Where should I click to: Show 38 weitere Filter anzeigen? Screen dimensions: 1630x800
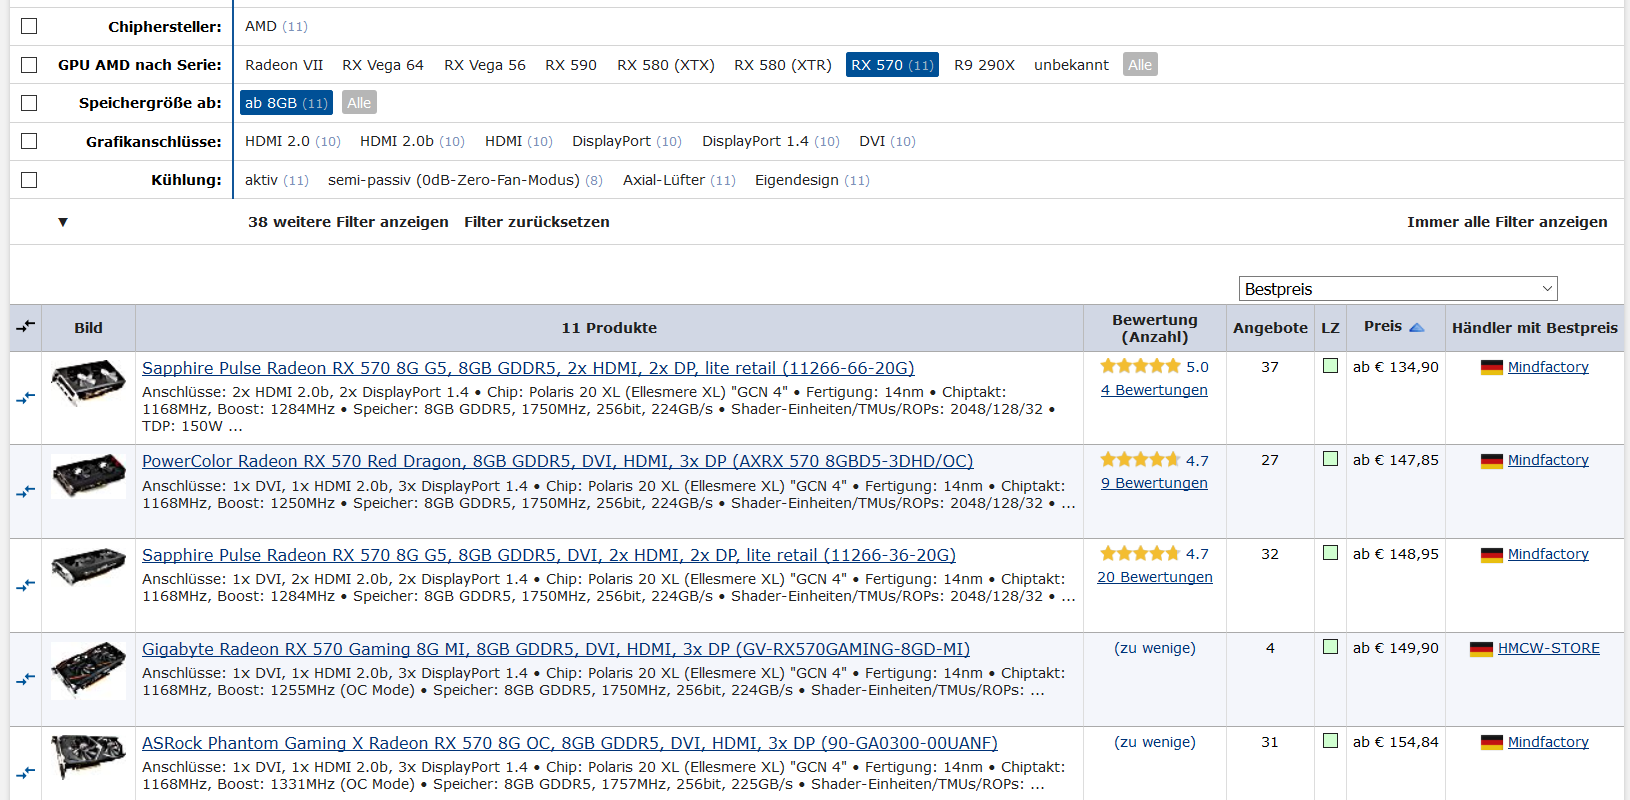[348, 222]
